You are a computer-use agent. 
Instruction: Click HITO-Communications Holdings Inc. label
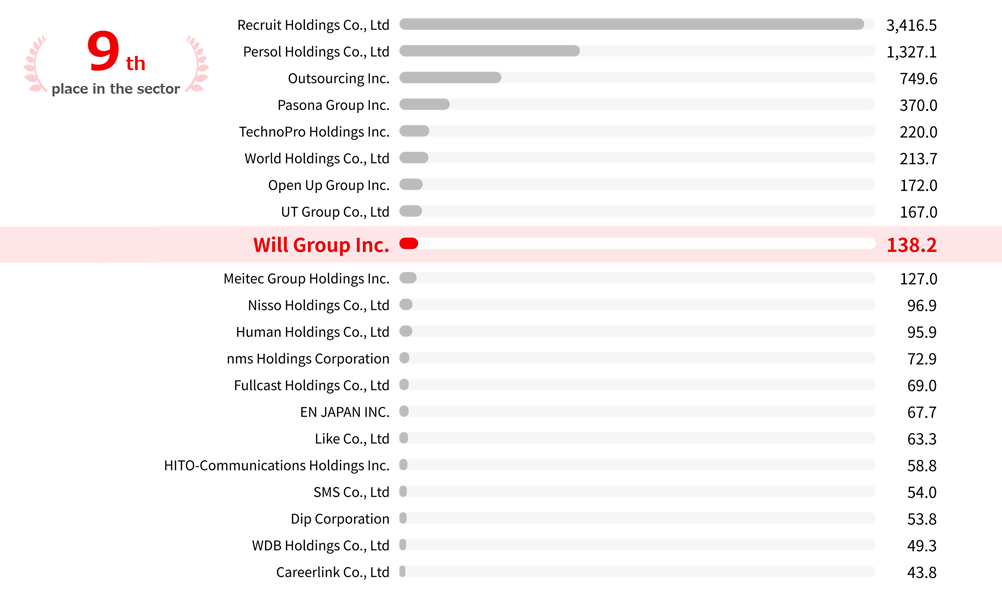tap(277, 466)
